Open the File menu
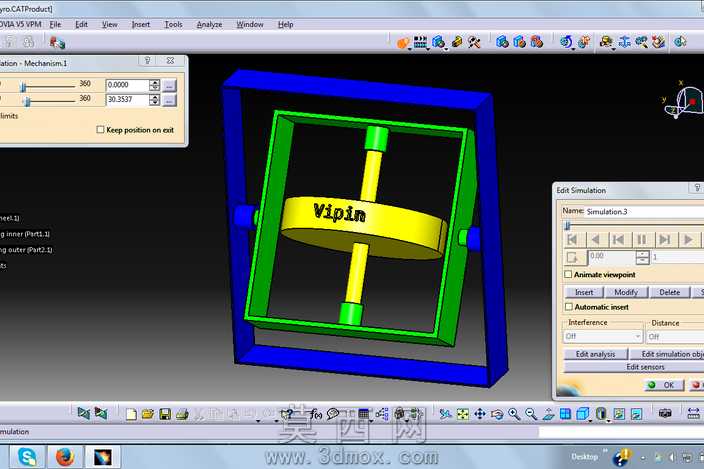Image resolution: width=704 pixels, height=469 pixels. coord(55,24)
